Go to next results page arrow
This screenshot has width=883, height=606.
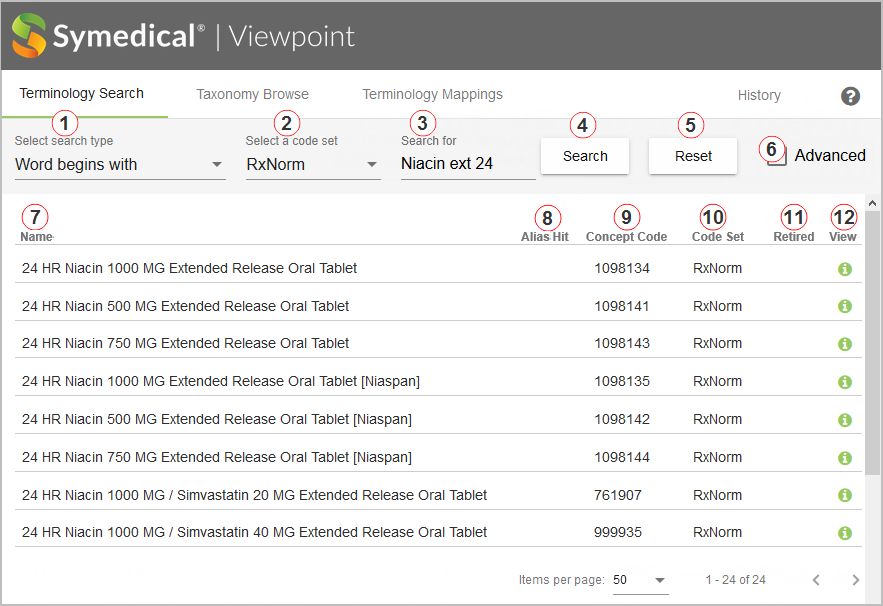click(856, 580)
